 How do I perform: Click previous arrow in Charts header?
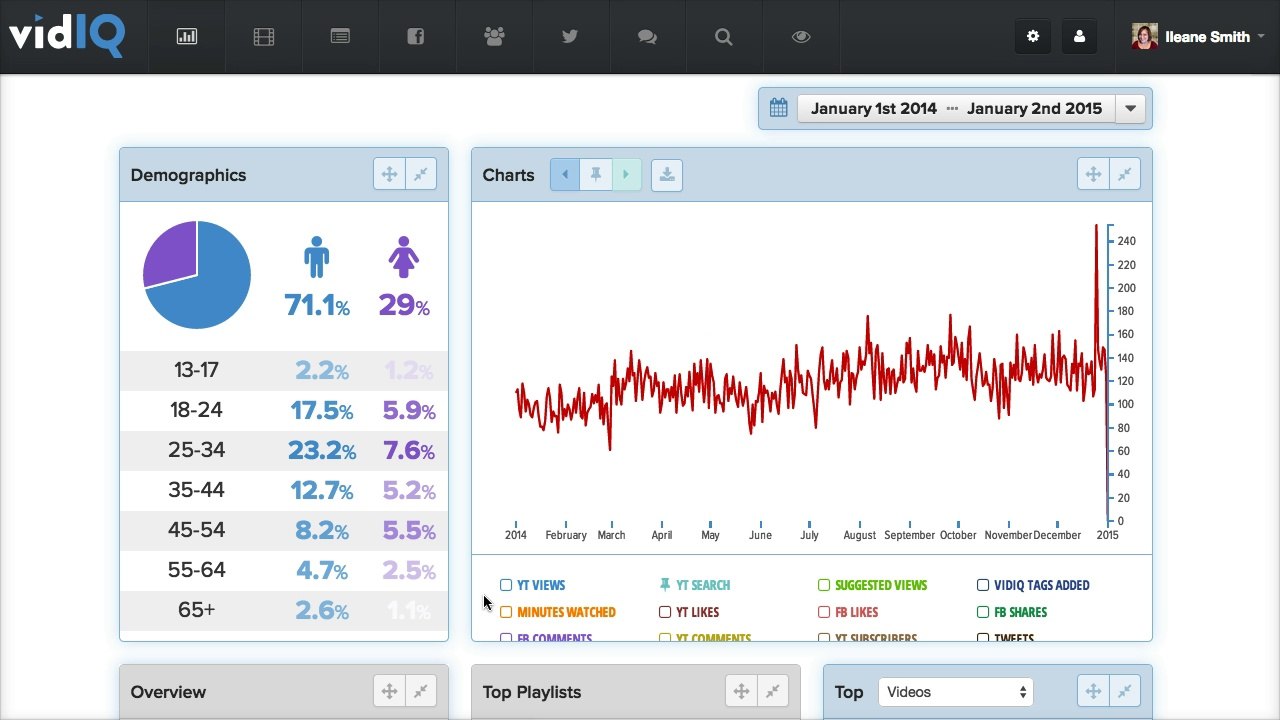pos(565,175)
